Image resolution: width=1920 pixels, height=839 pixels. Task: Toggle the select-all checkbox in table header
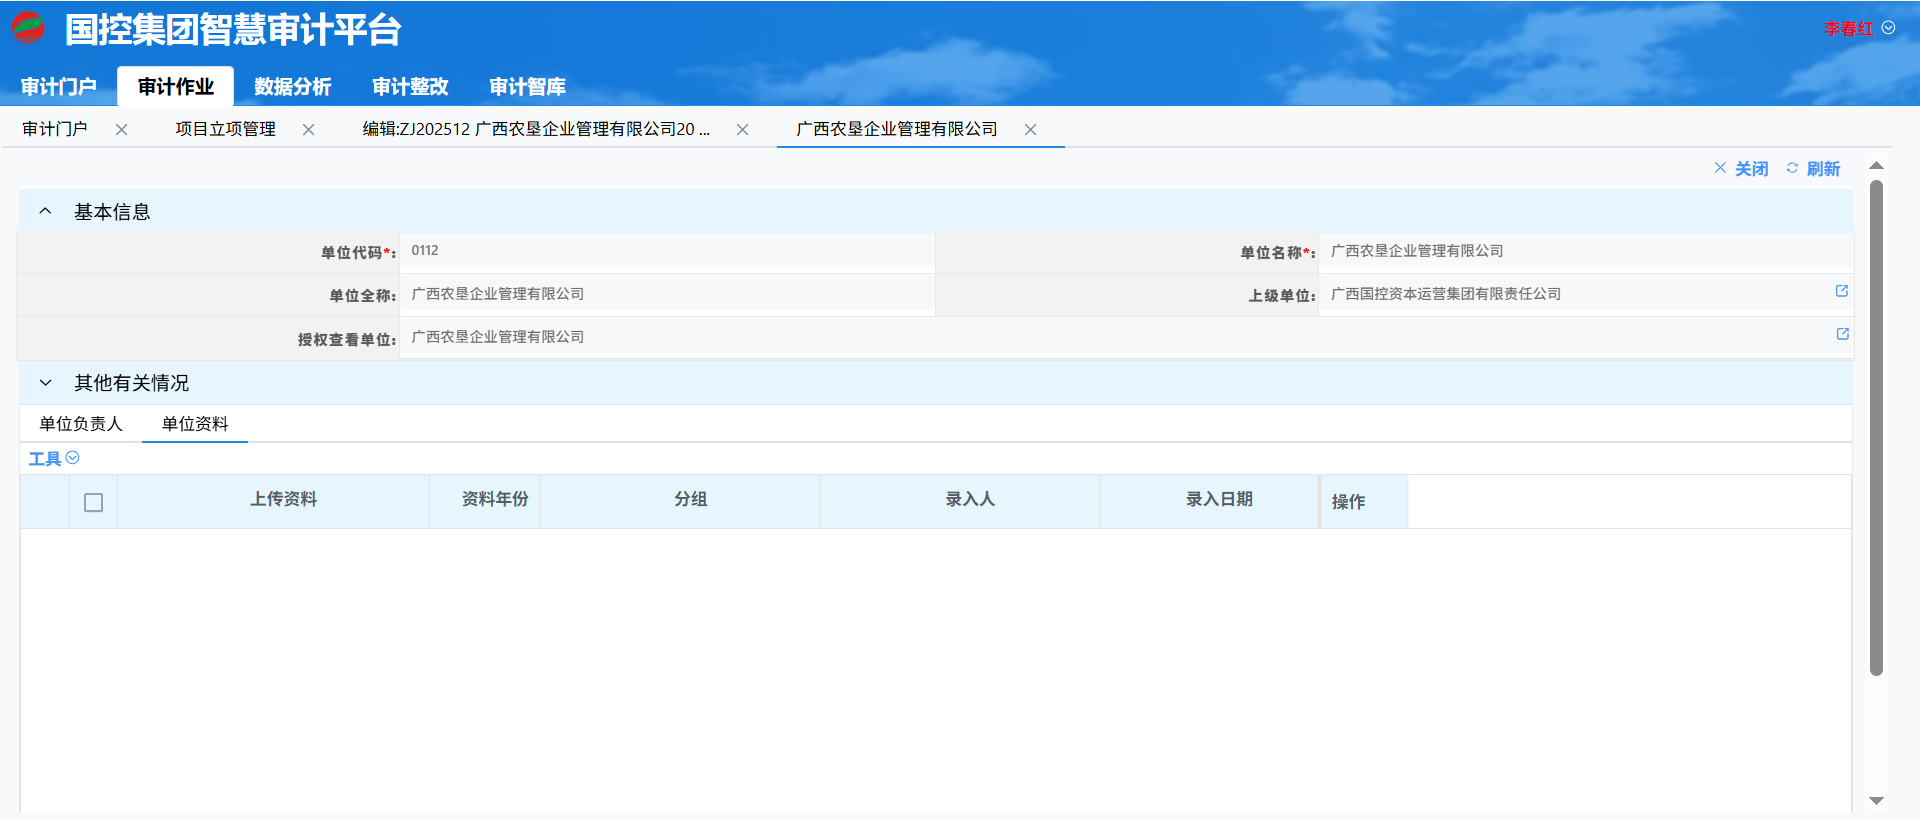pyautogui.click(x=94, y=503)
